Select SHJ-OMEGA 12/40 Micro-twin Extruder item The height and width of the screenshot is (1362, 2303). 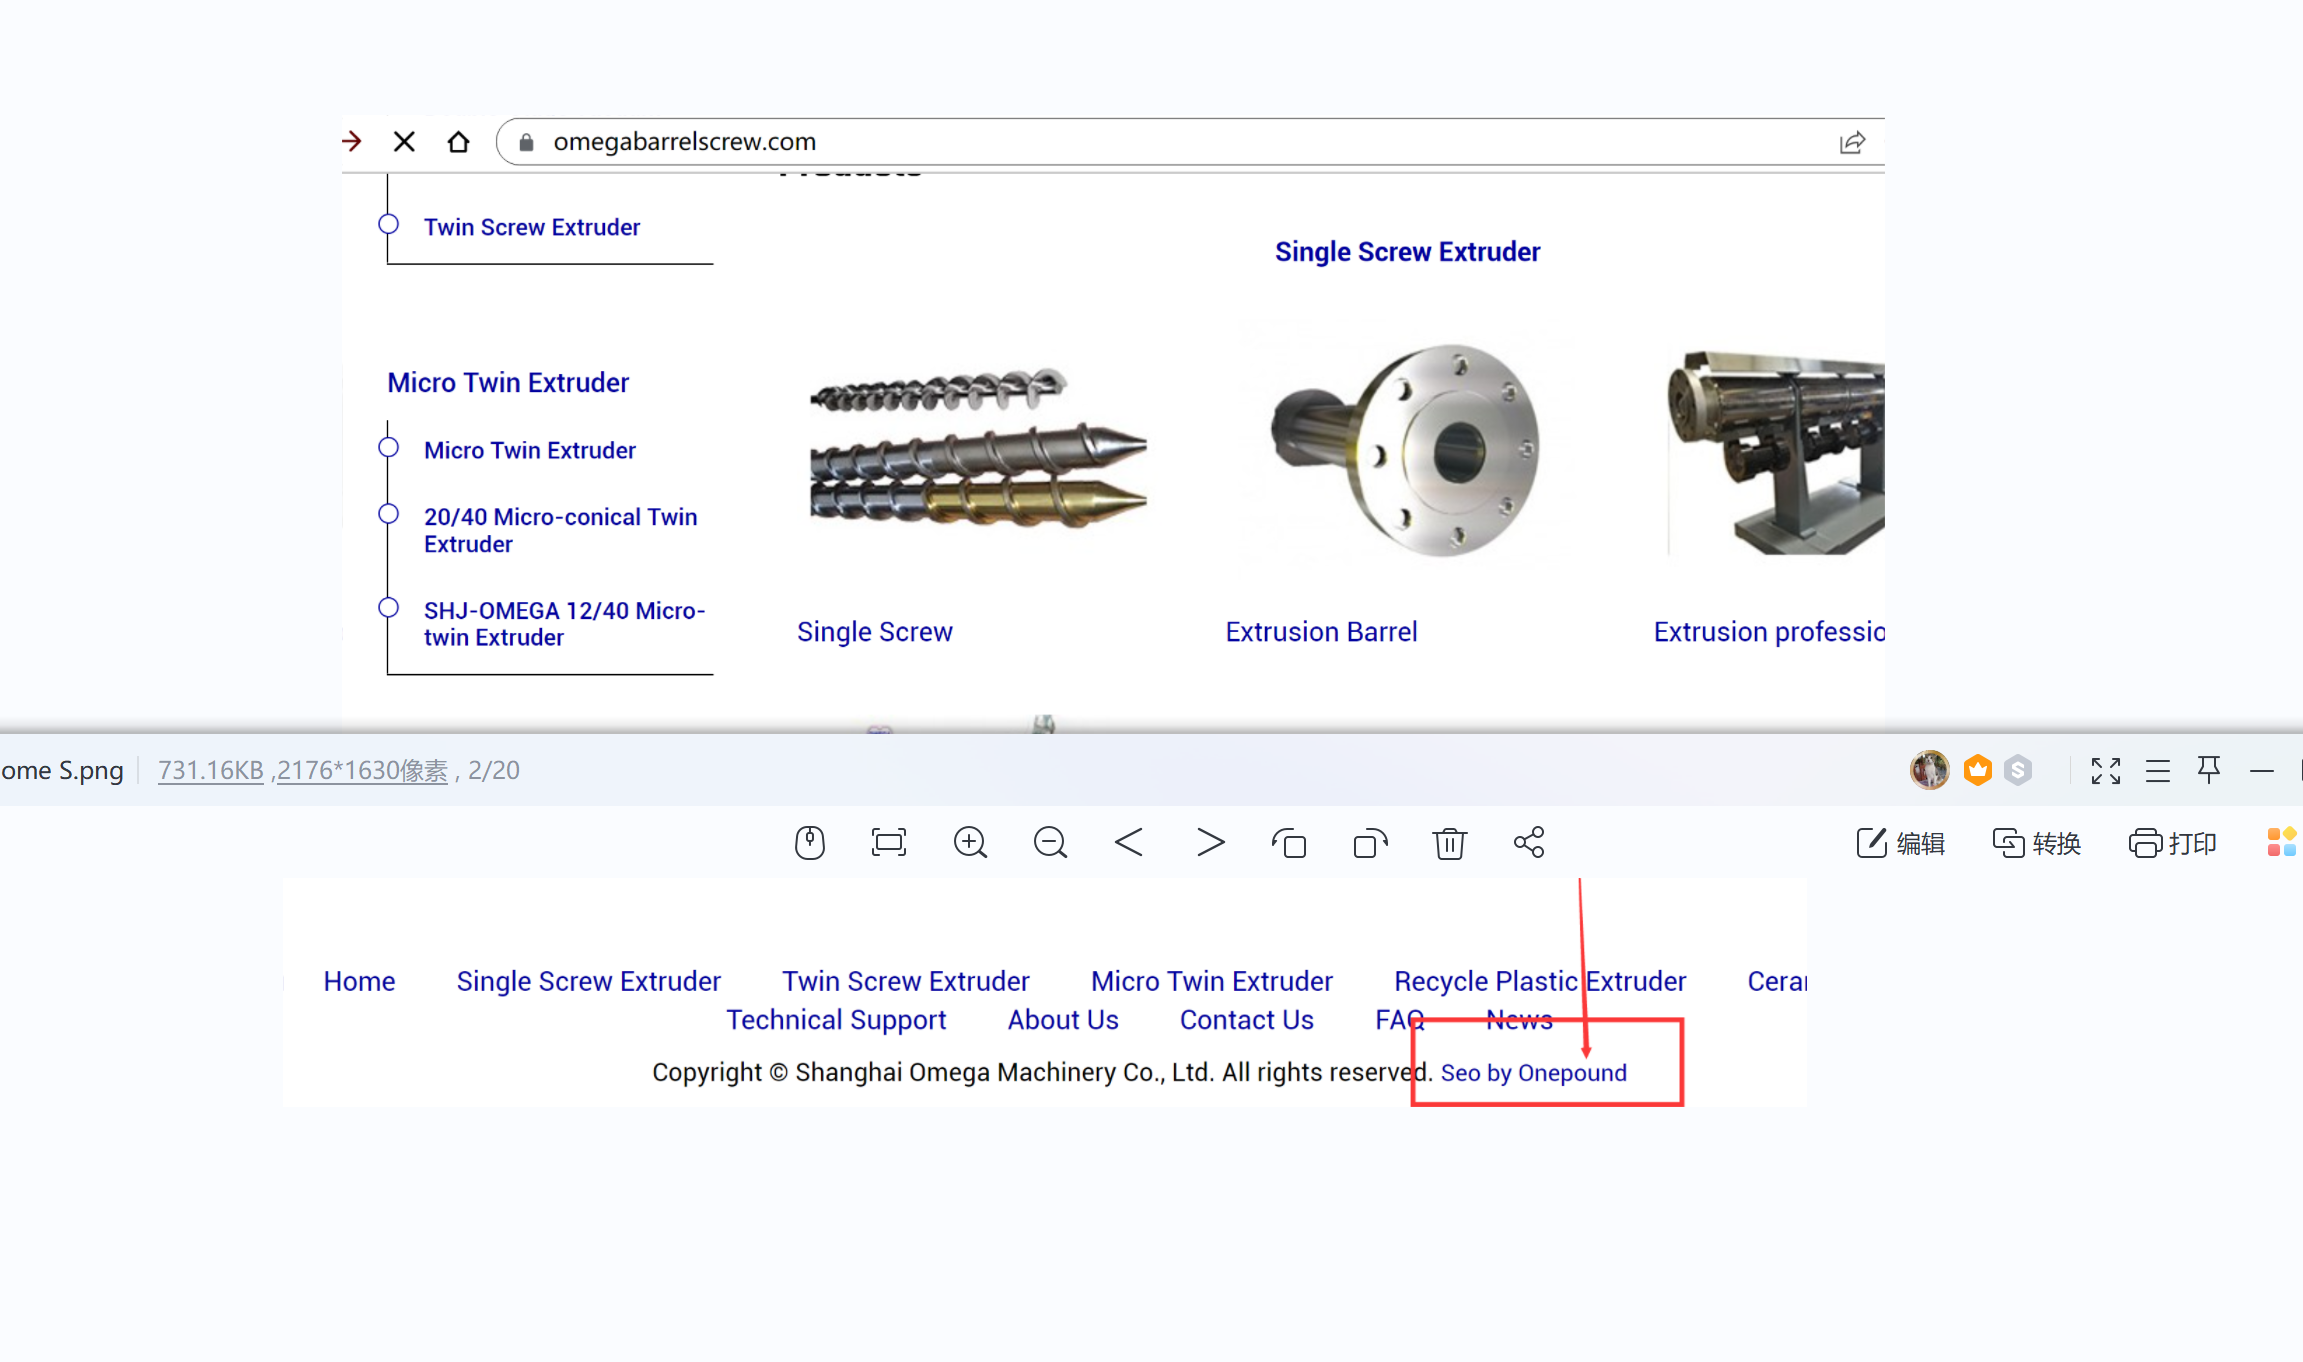[565, 624]
